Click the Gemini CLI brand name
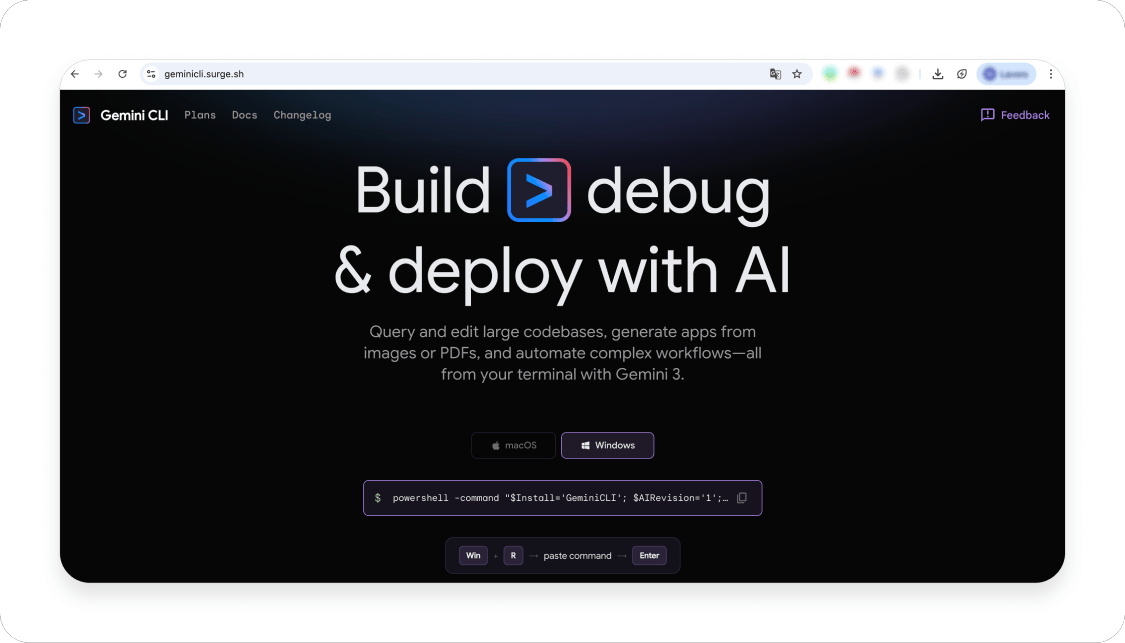Screen dimensions: 1125x643 coord(134,115)
